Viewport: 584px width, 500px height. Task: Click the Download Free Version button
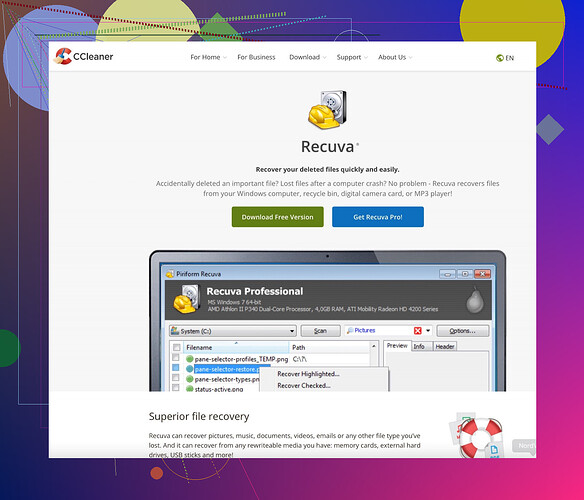pyautogui.click(x=277, y=217)
